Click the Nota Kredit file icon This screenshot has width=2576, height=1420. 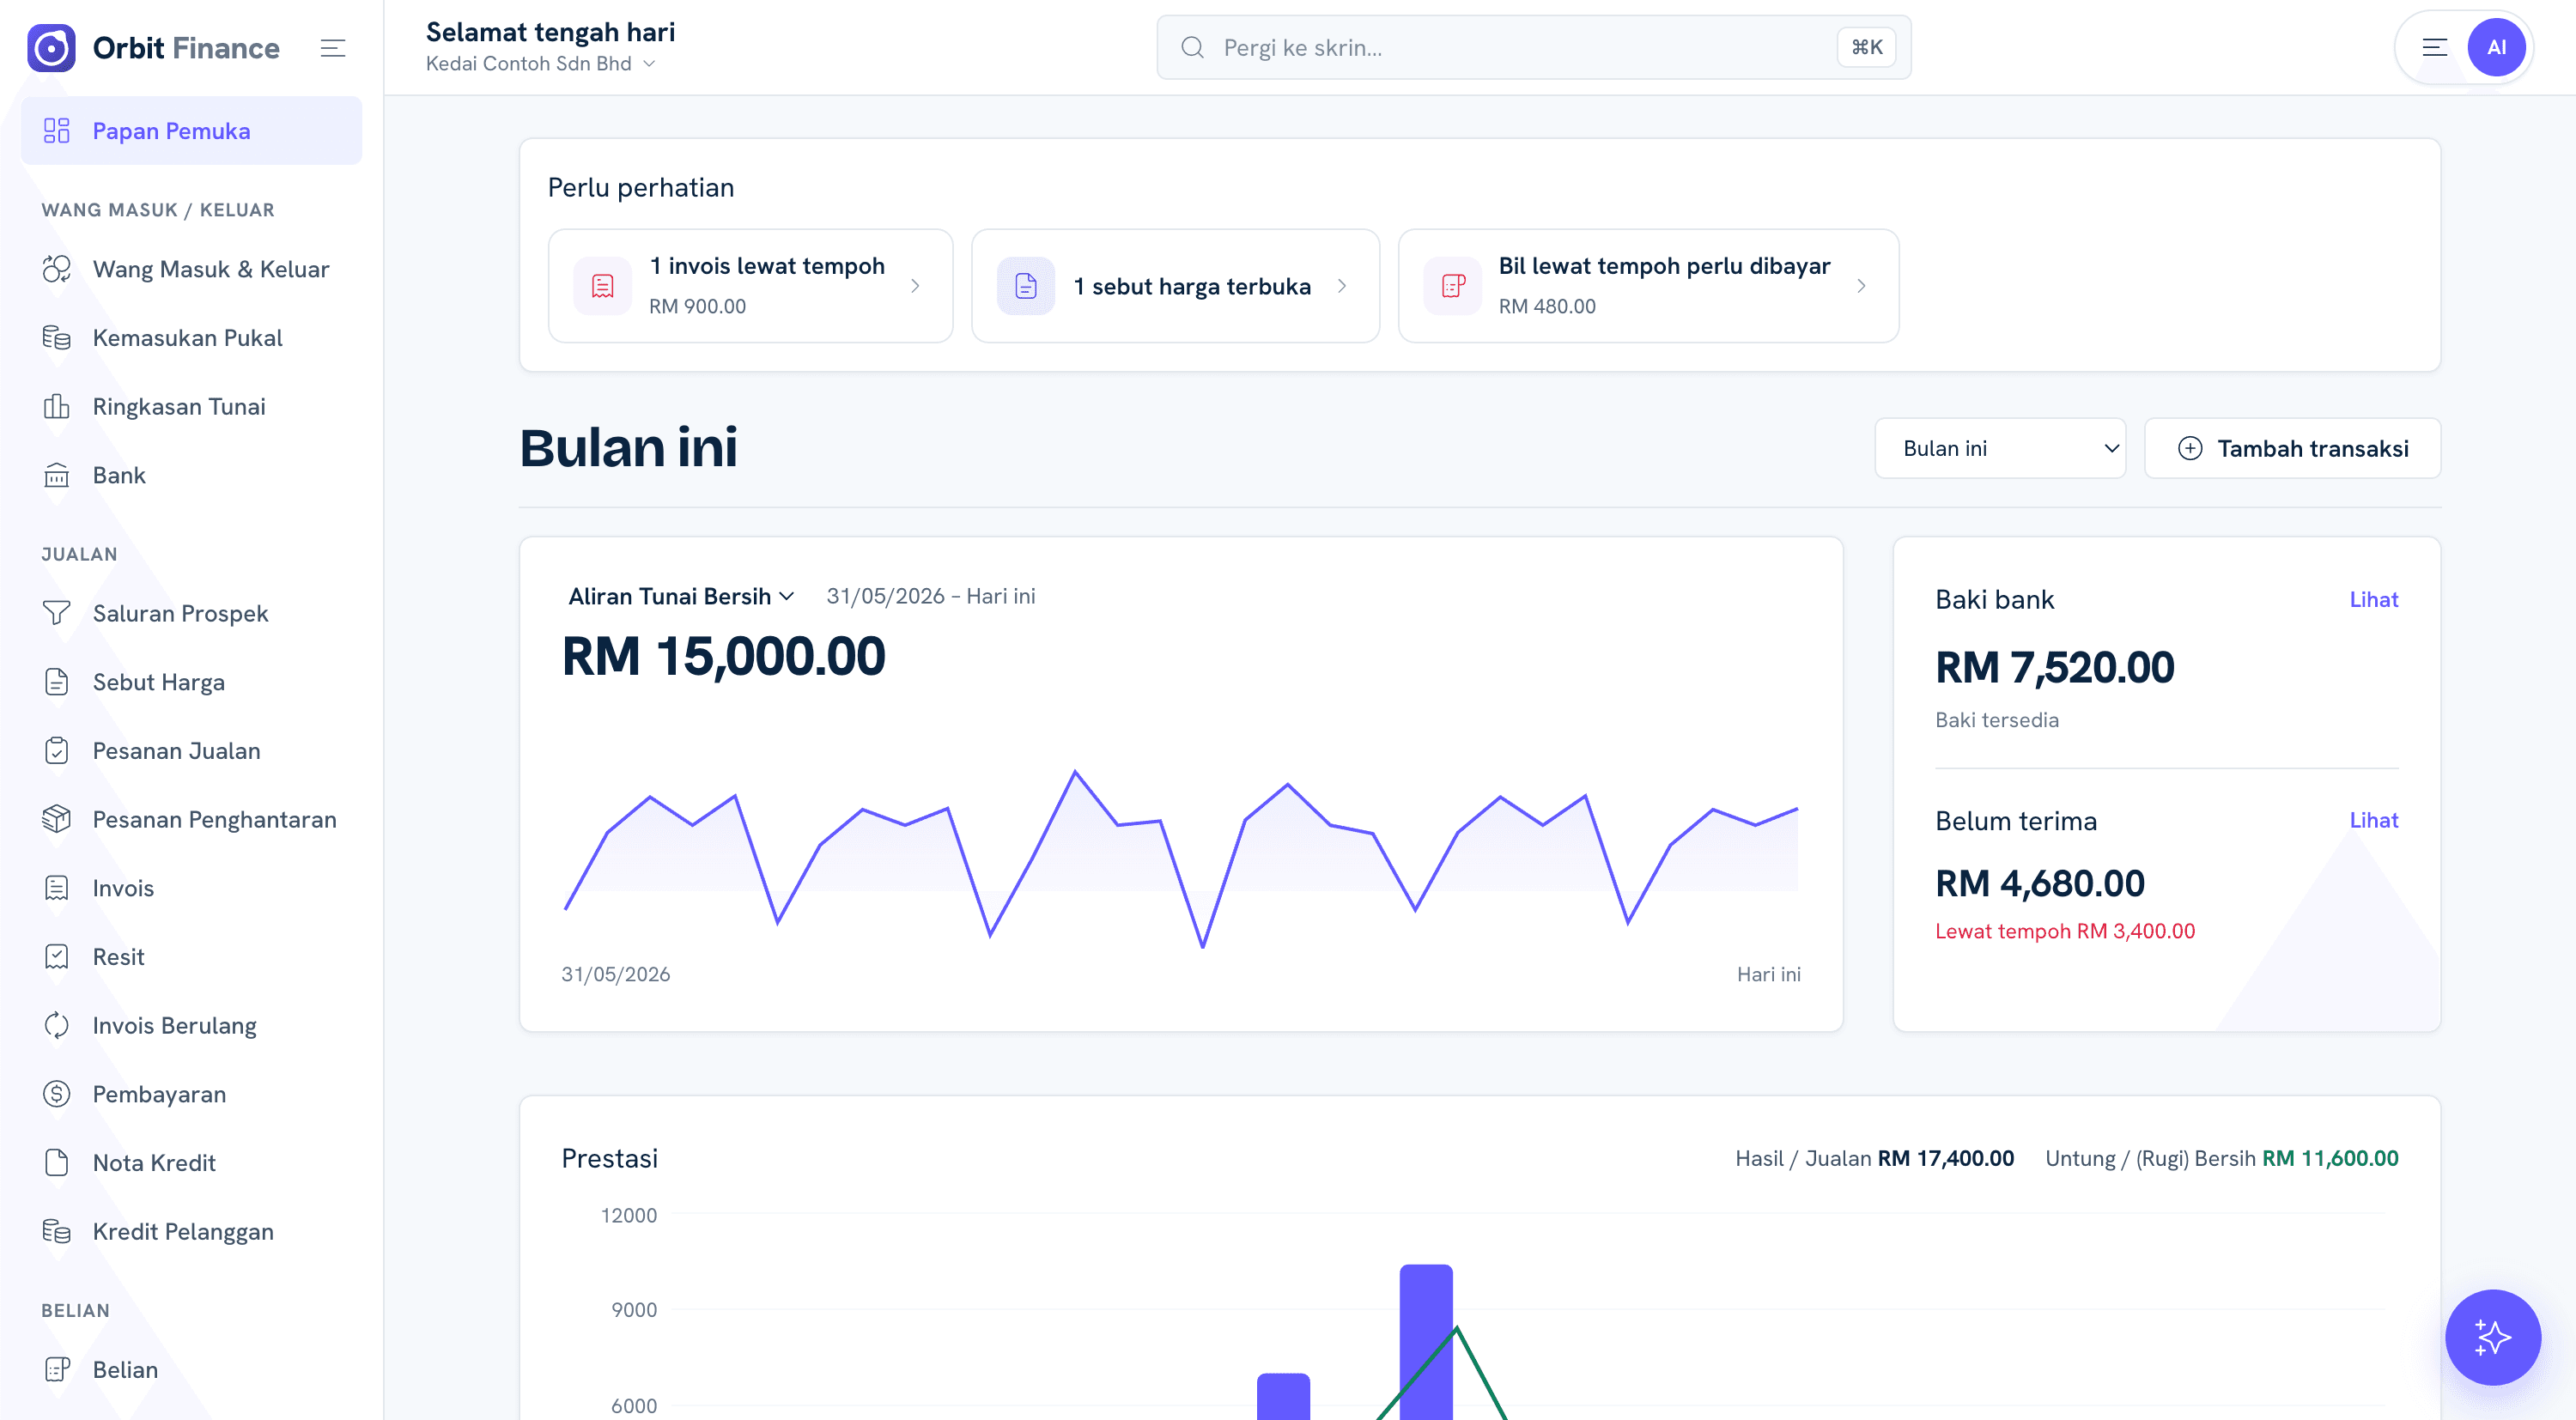pos(57,1164)
